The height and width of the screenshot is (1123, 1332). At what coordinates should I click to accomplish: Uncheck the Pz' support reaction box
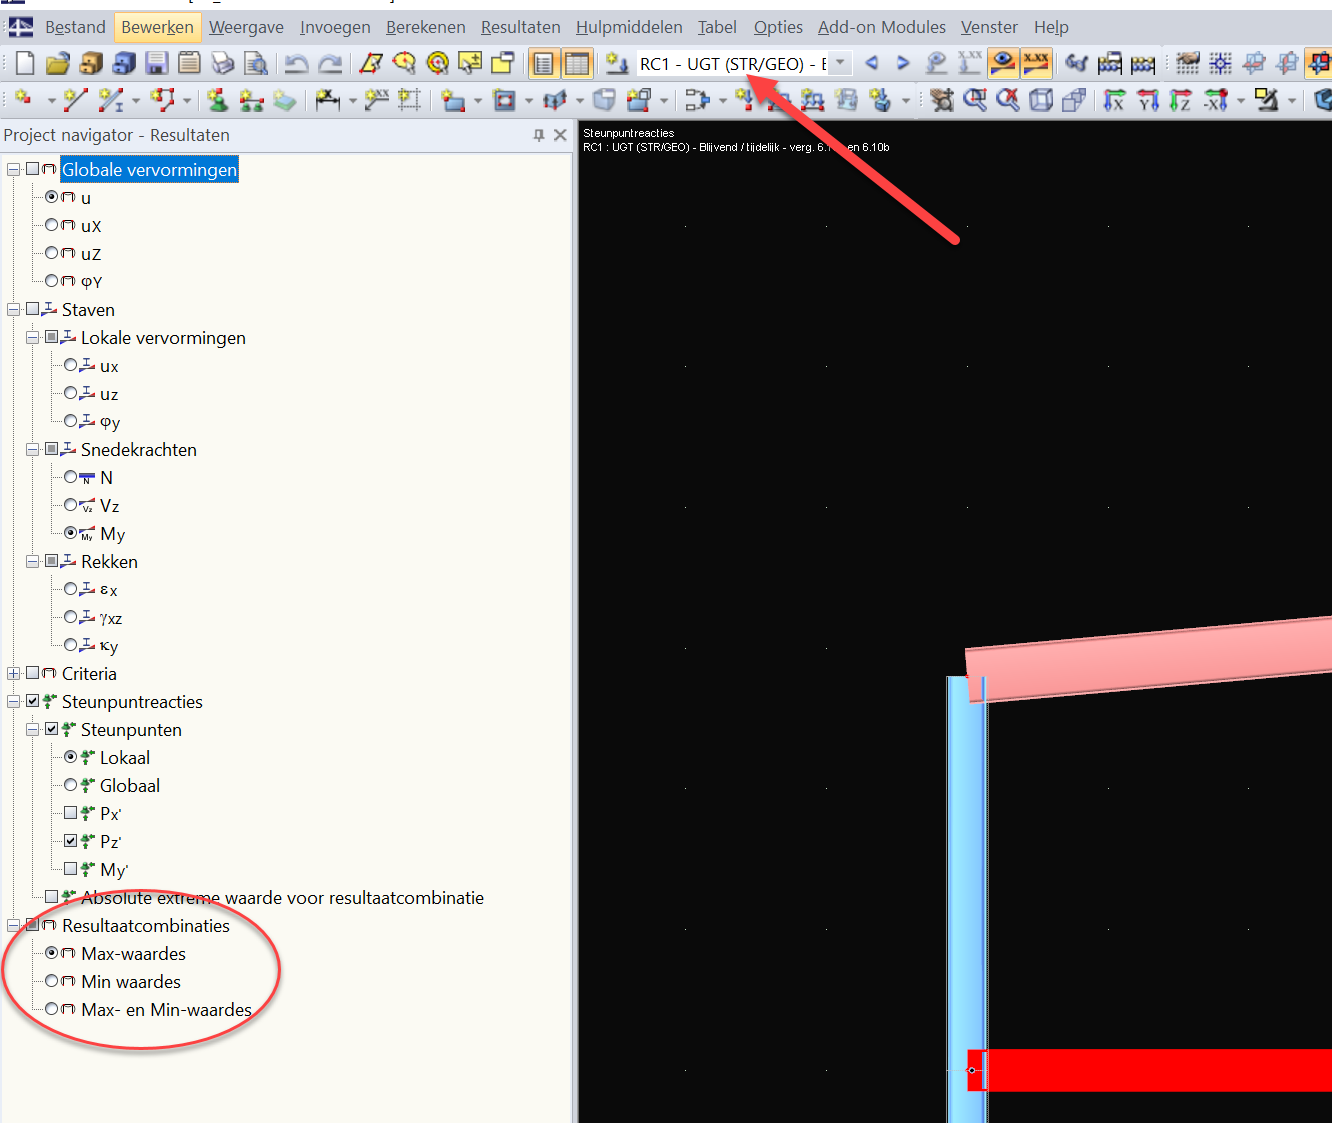point(71,841)
